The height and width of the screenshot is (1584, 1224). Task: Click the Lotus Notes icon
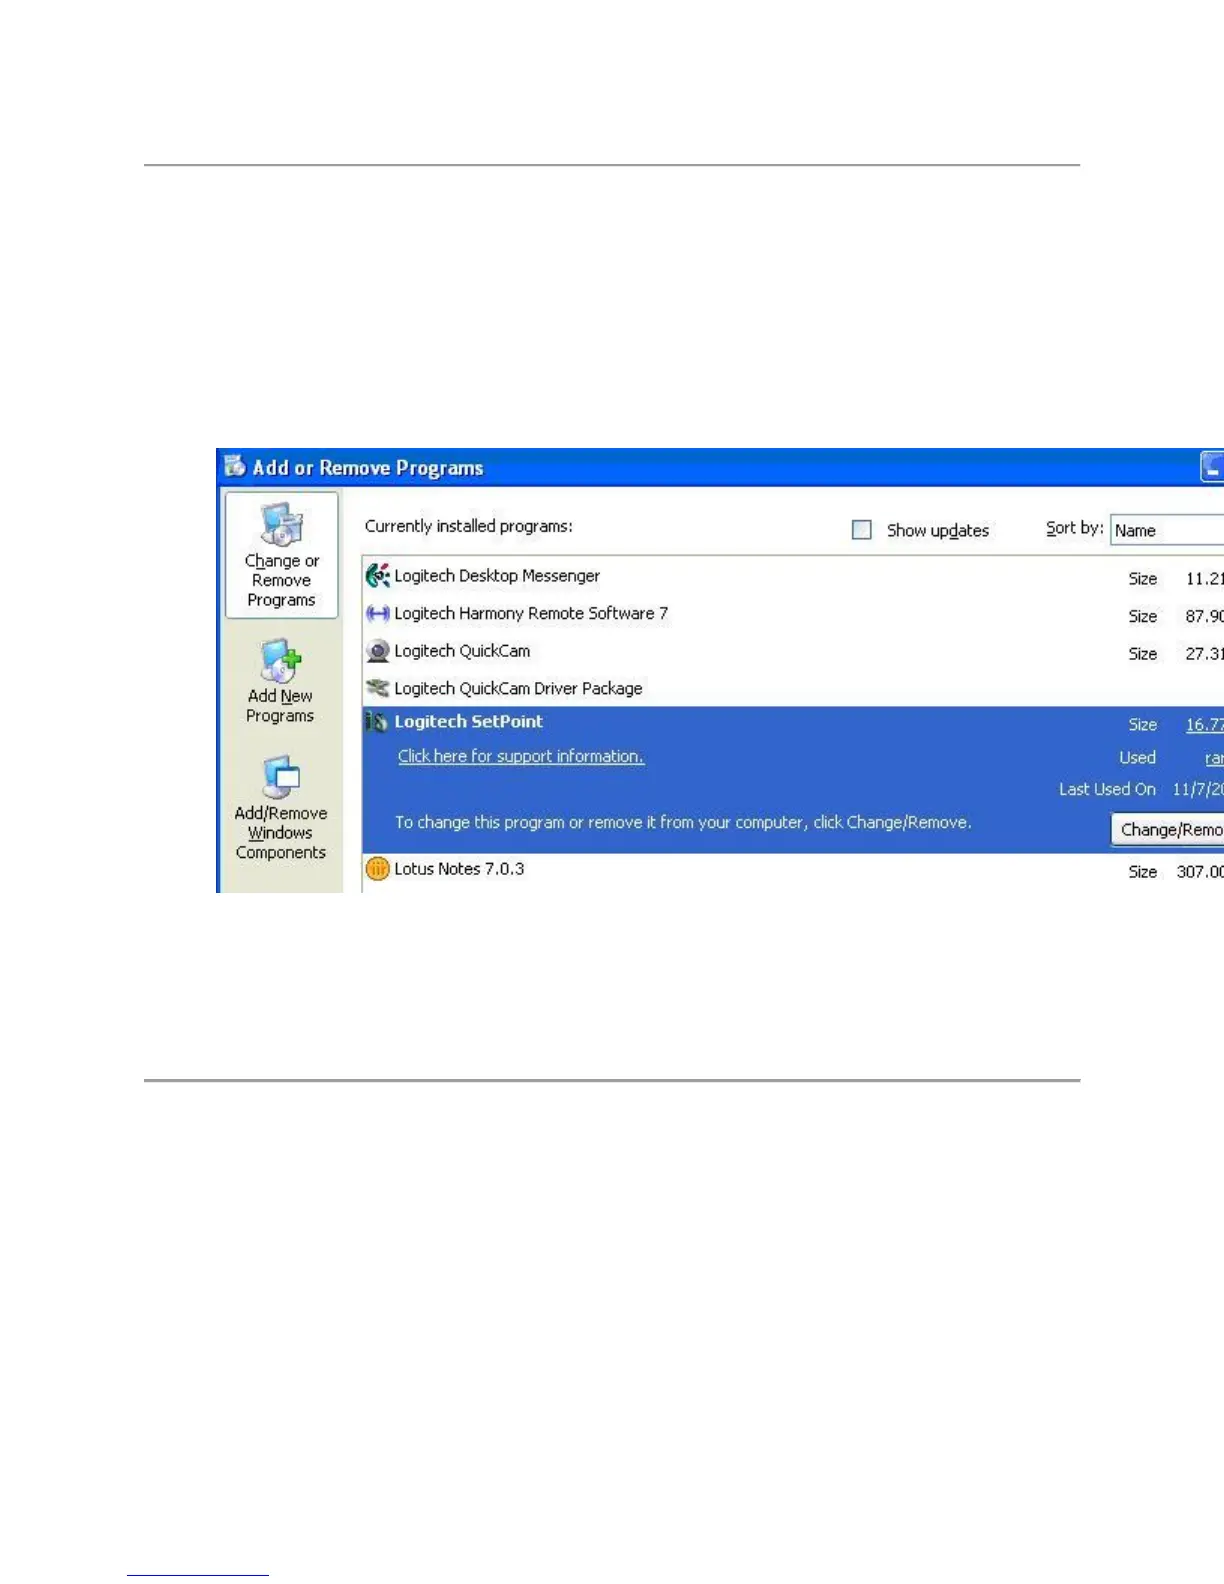click(x=377, y=869)
